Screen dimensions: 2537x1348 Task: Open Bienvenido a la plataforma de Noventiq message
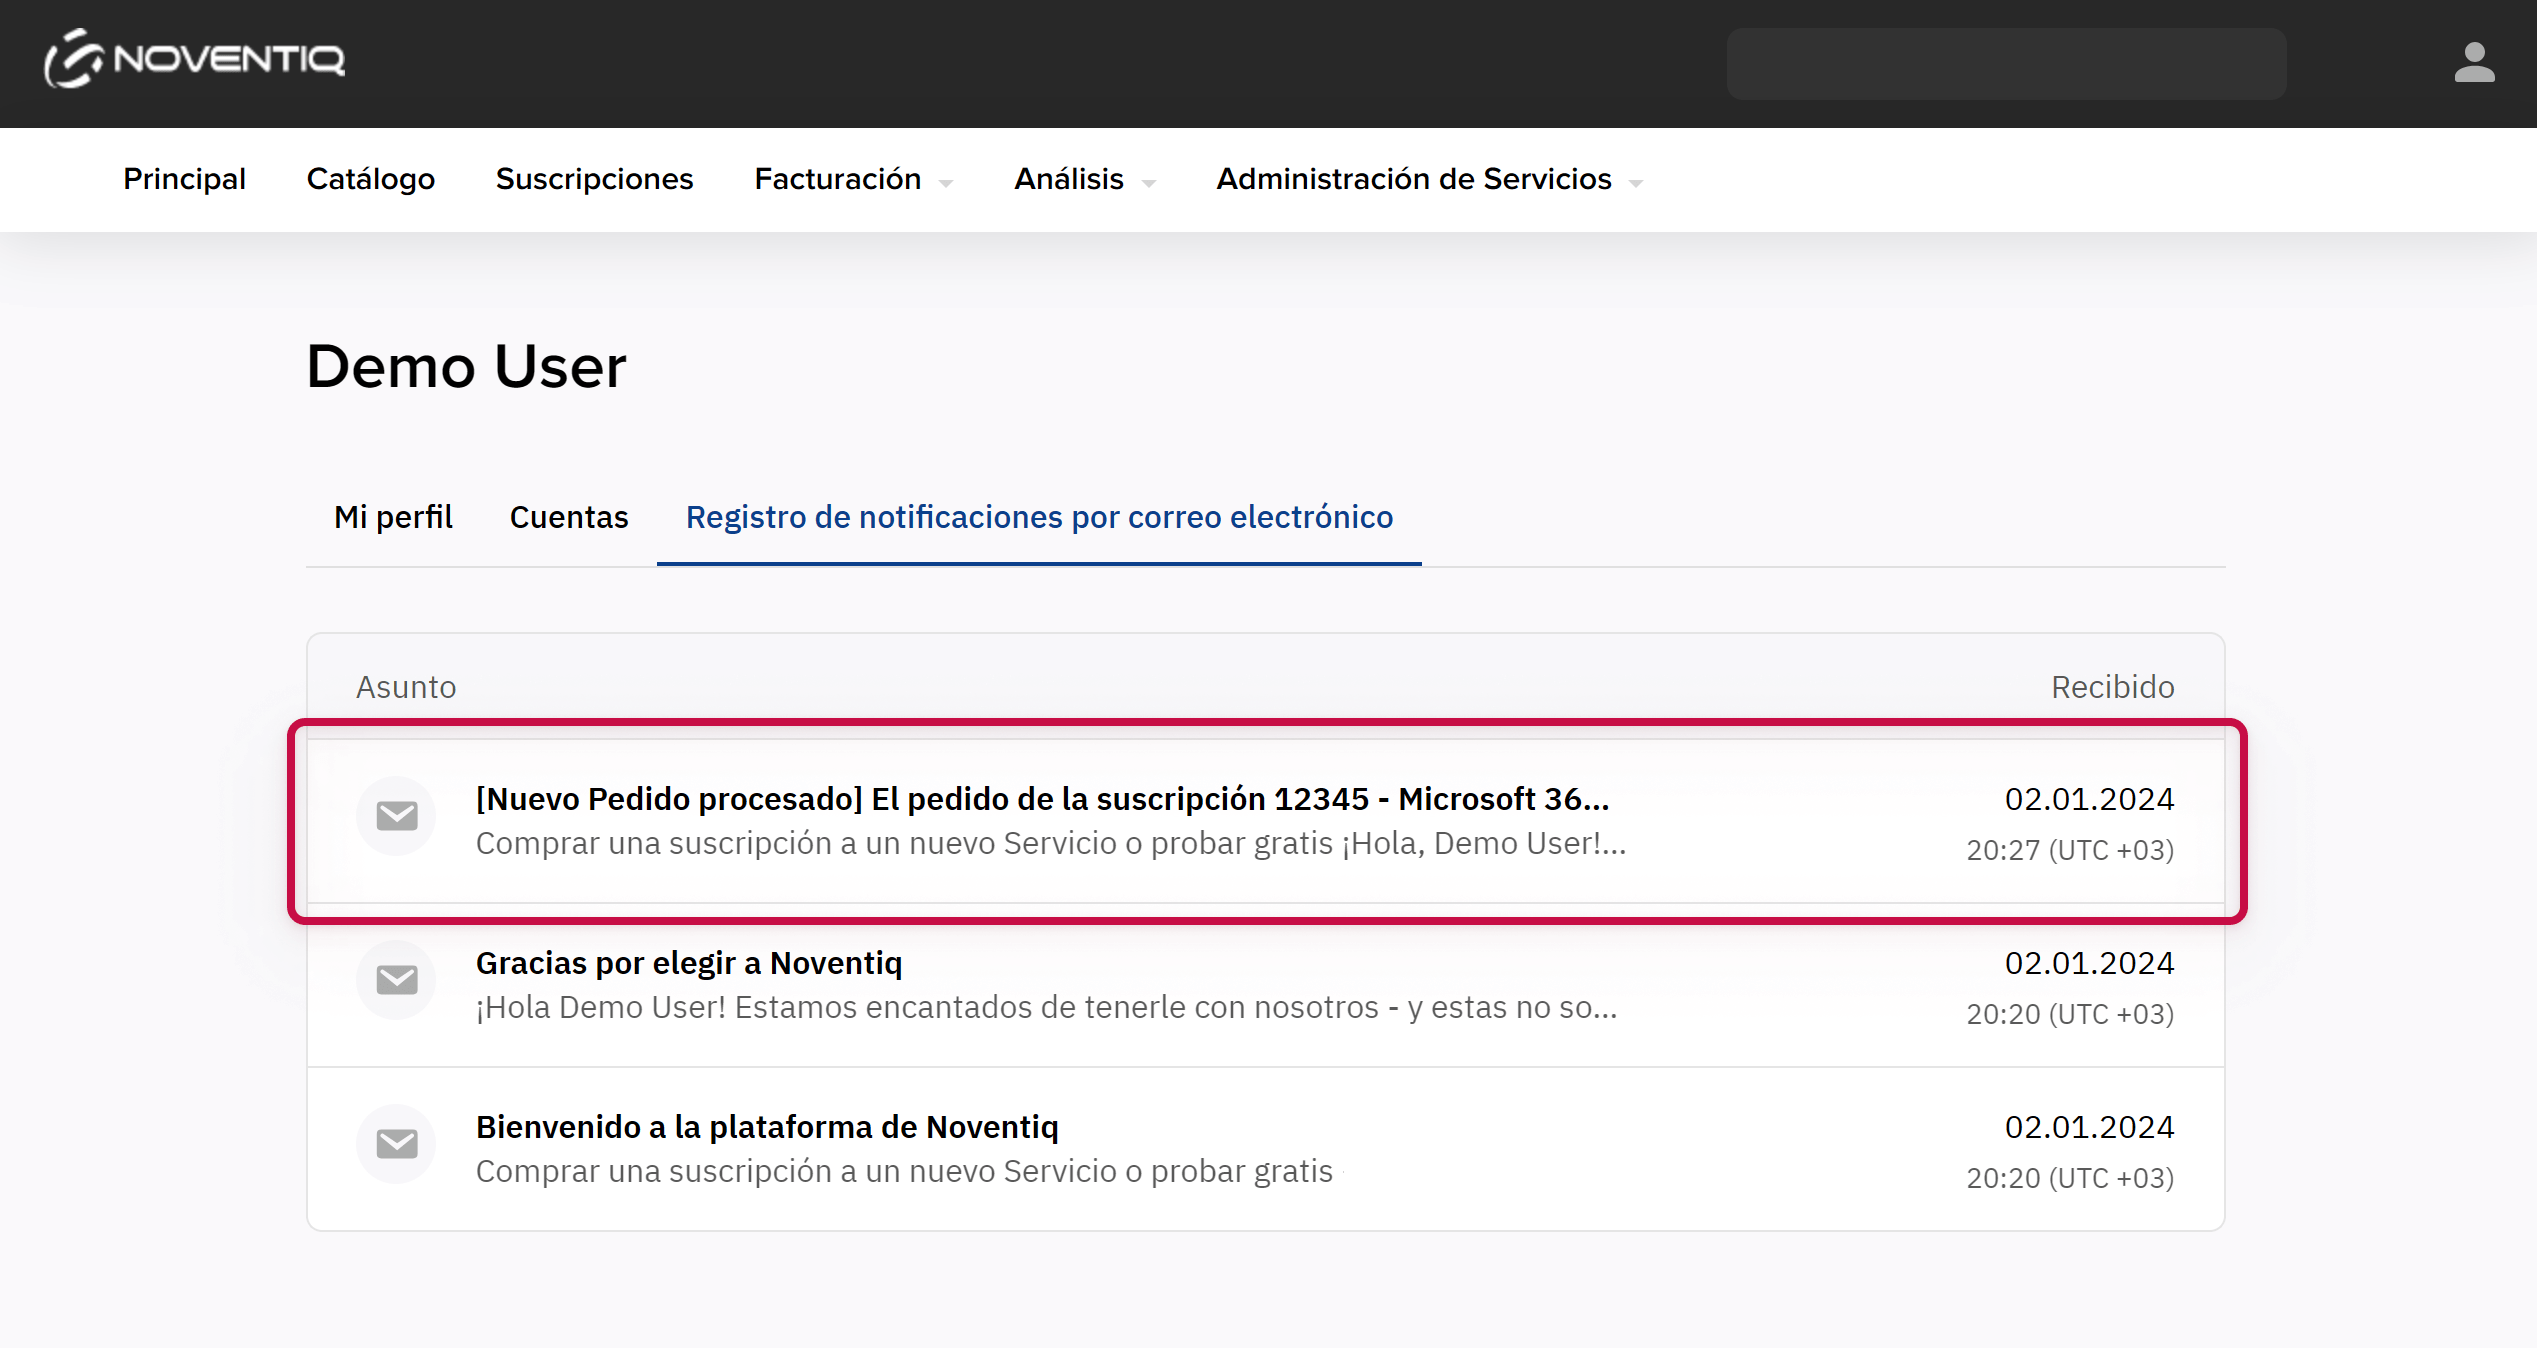click(x=767, y=1127)
